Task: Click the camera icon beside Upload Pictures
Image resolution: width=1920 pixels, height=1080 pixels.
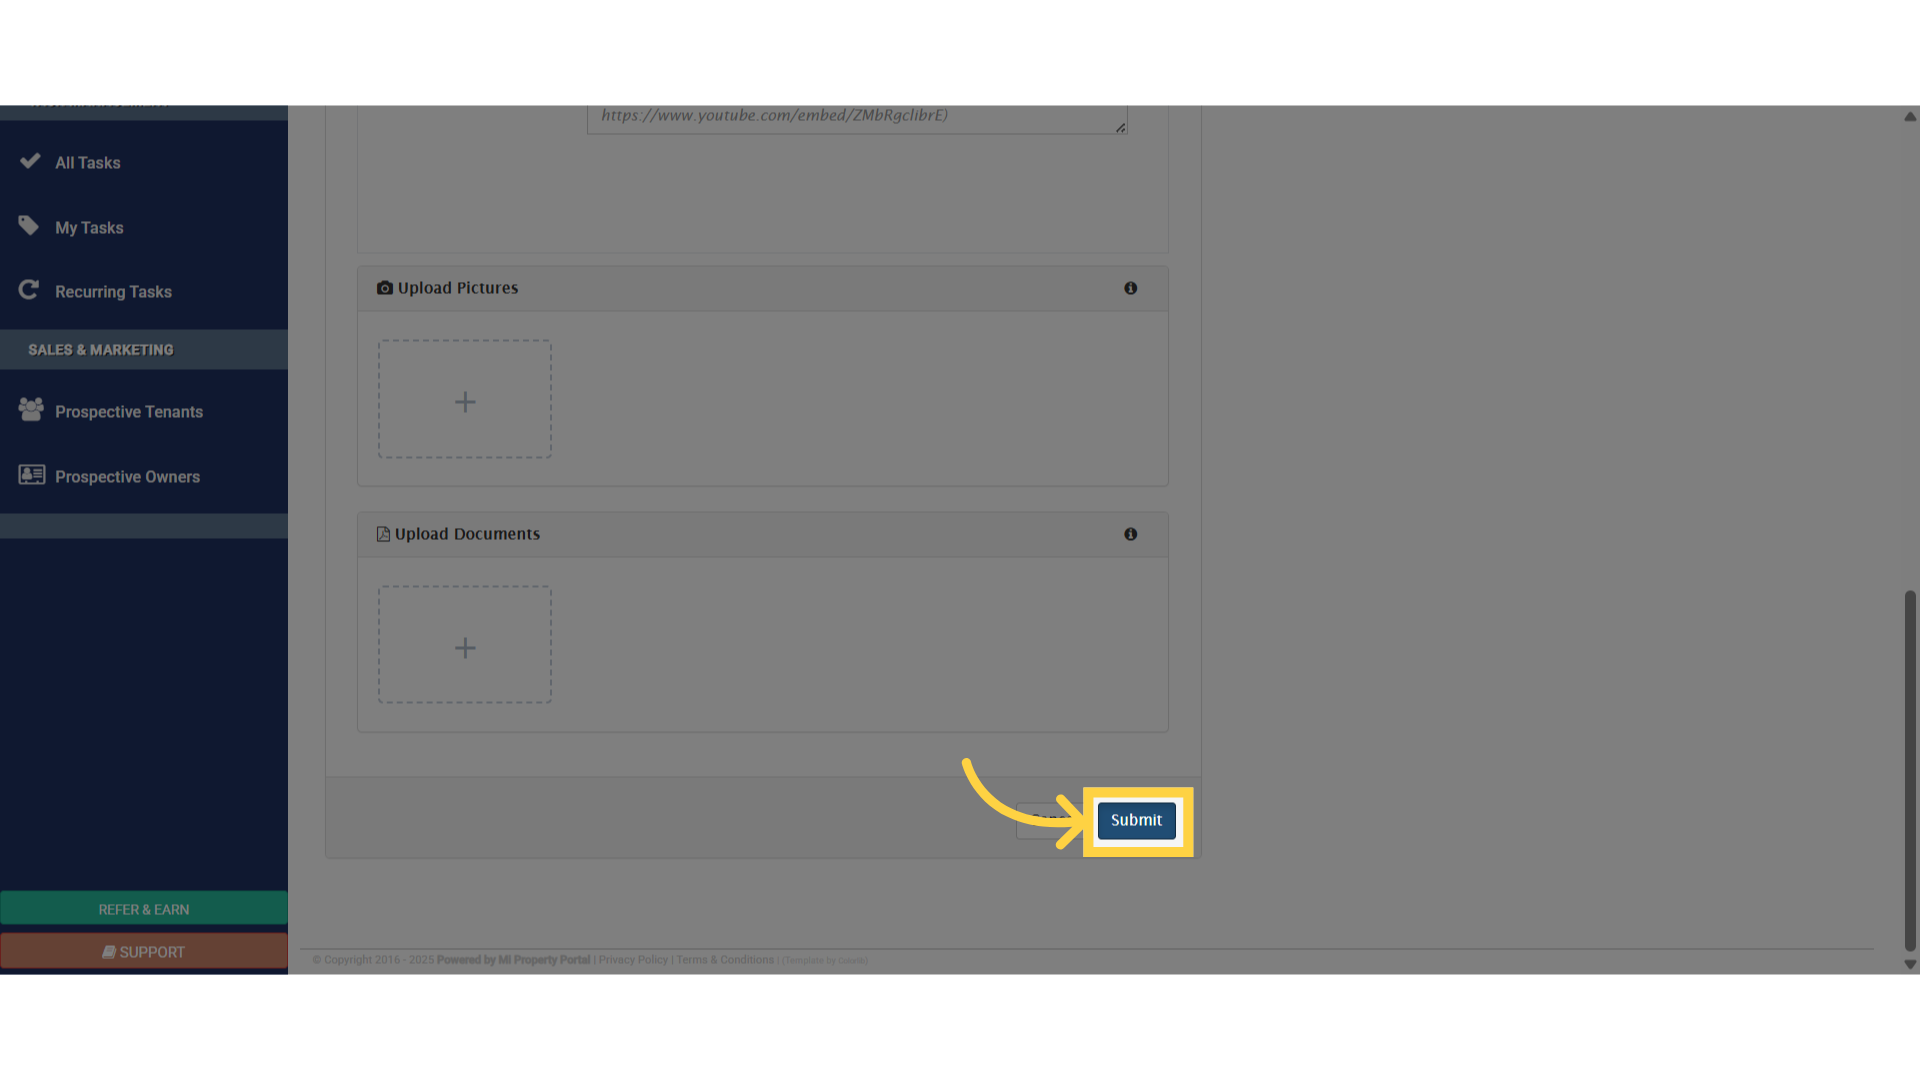Action: point(384,288)
